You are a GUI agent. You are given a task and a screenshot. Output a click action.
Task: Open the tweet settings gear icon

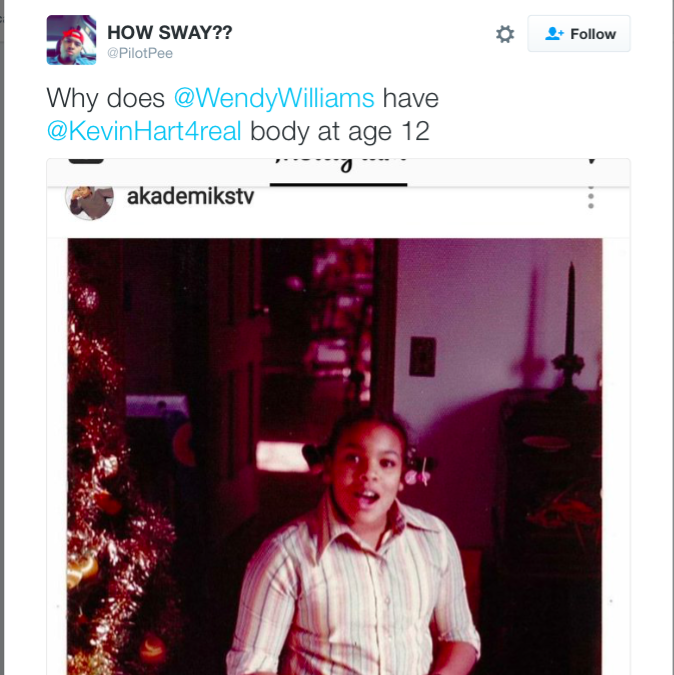tap(505, 34)
